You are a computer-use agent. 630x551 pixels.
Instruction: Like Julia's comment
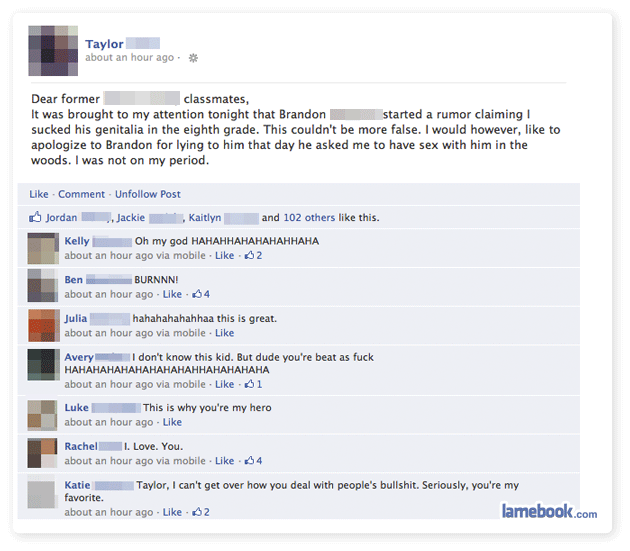tap(224, 333)
